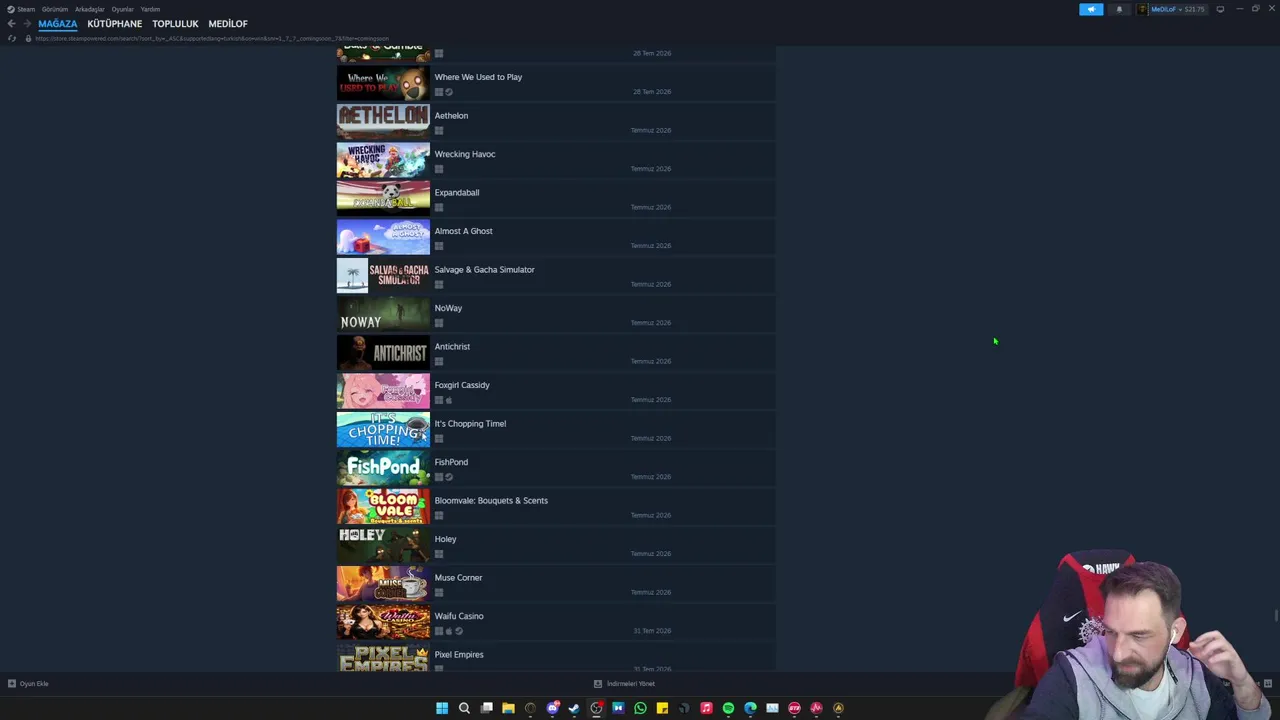The image size is (1280, 720).
Task: Click the Steam taskbar icon
Action: (574, 708)
